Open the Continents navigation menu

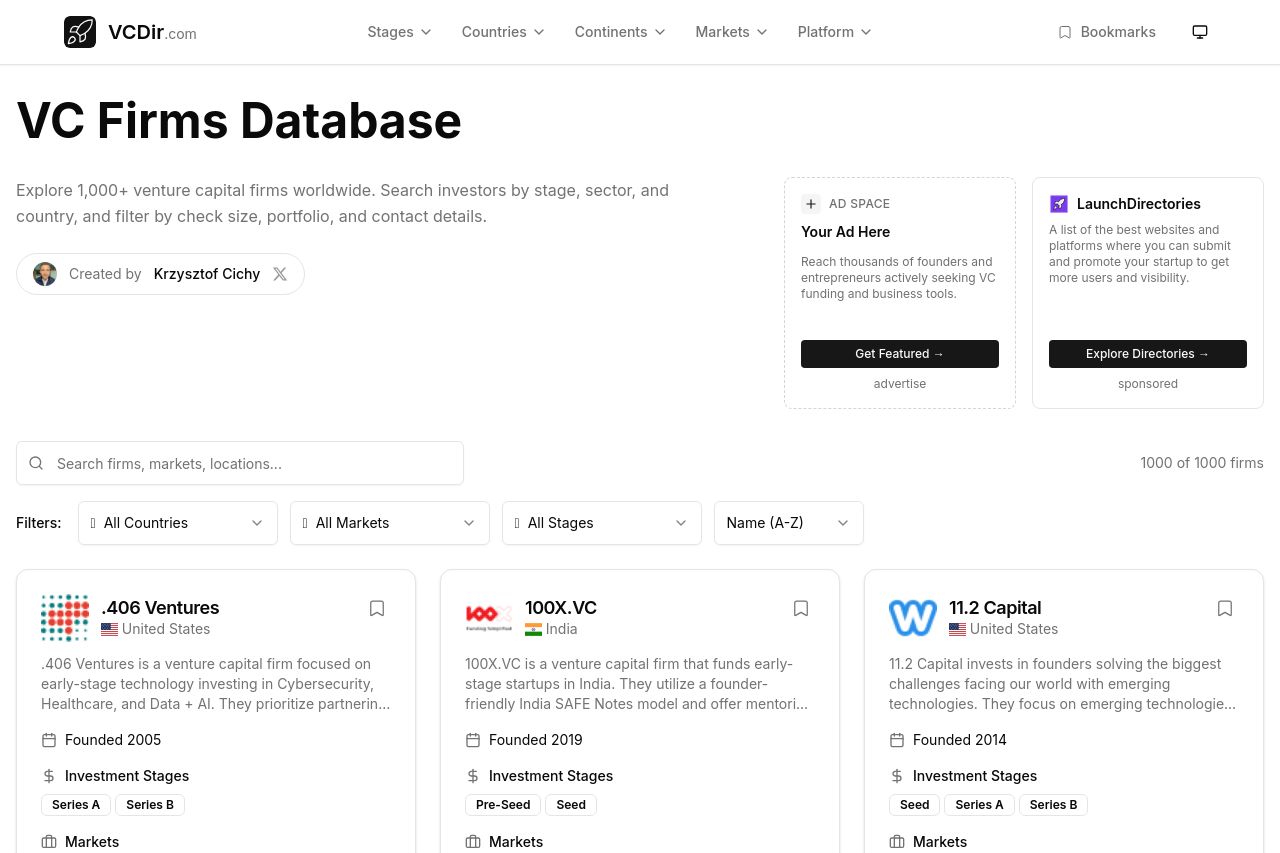click(619, 32)
